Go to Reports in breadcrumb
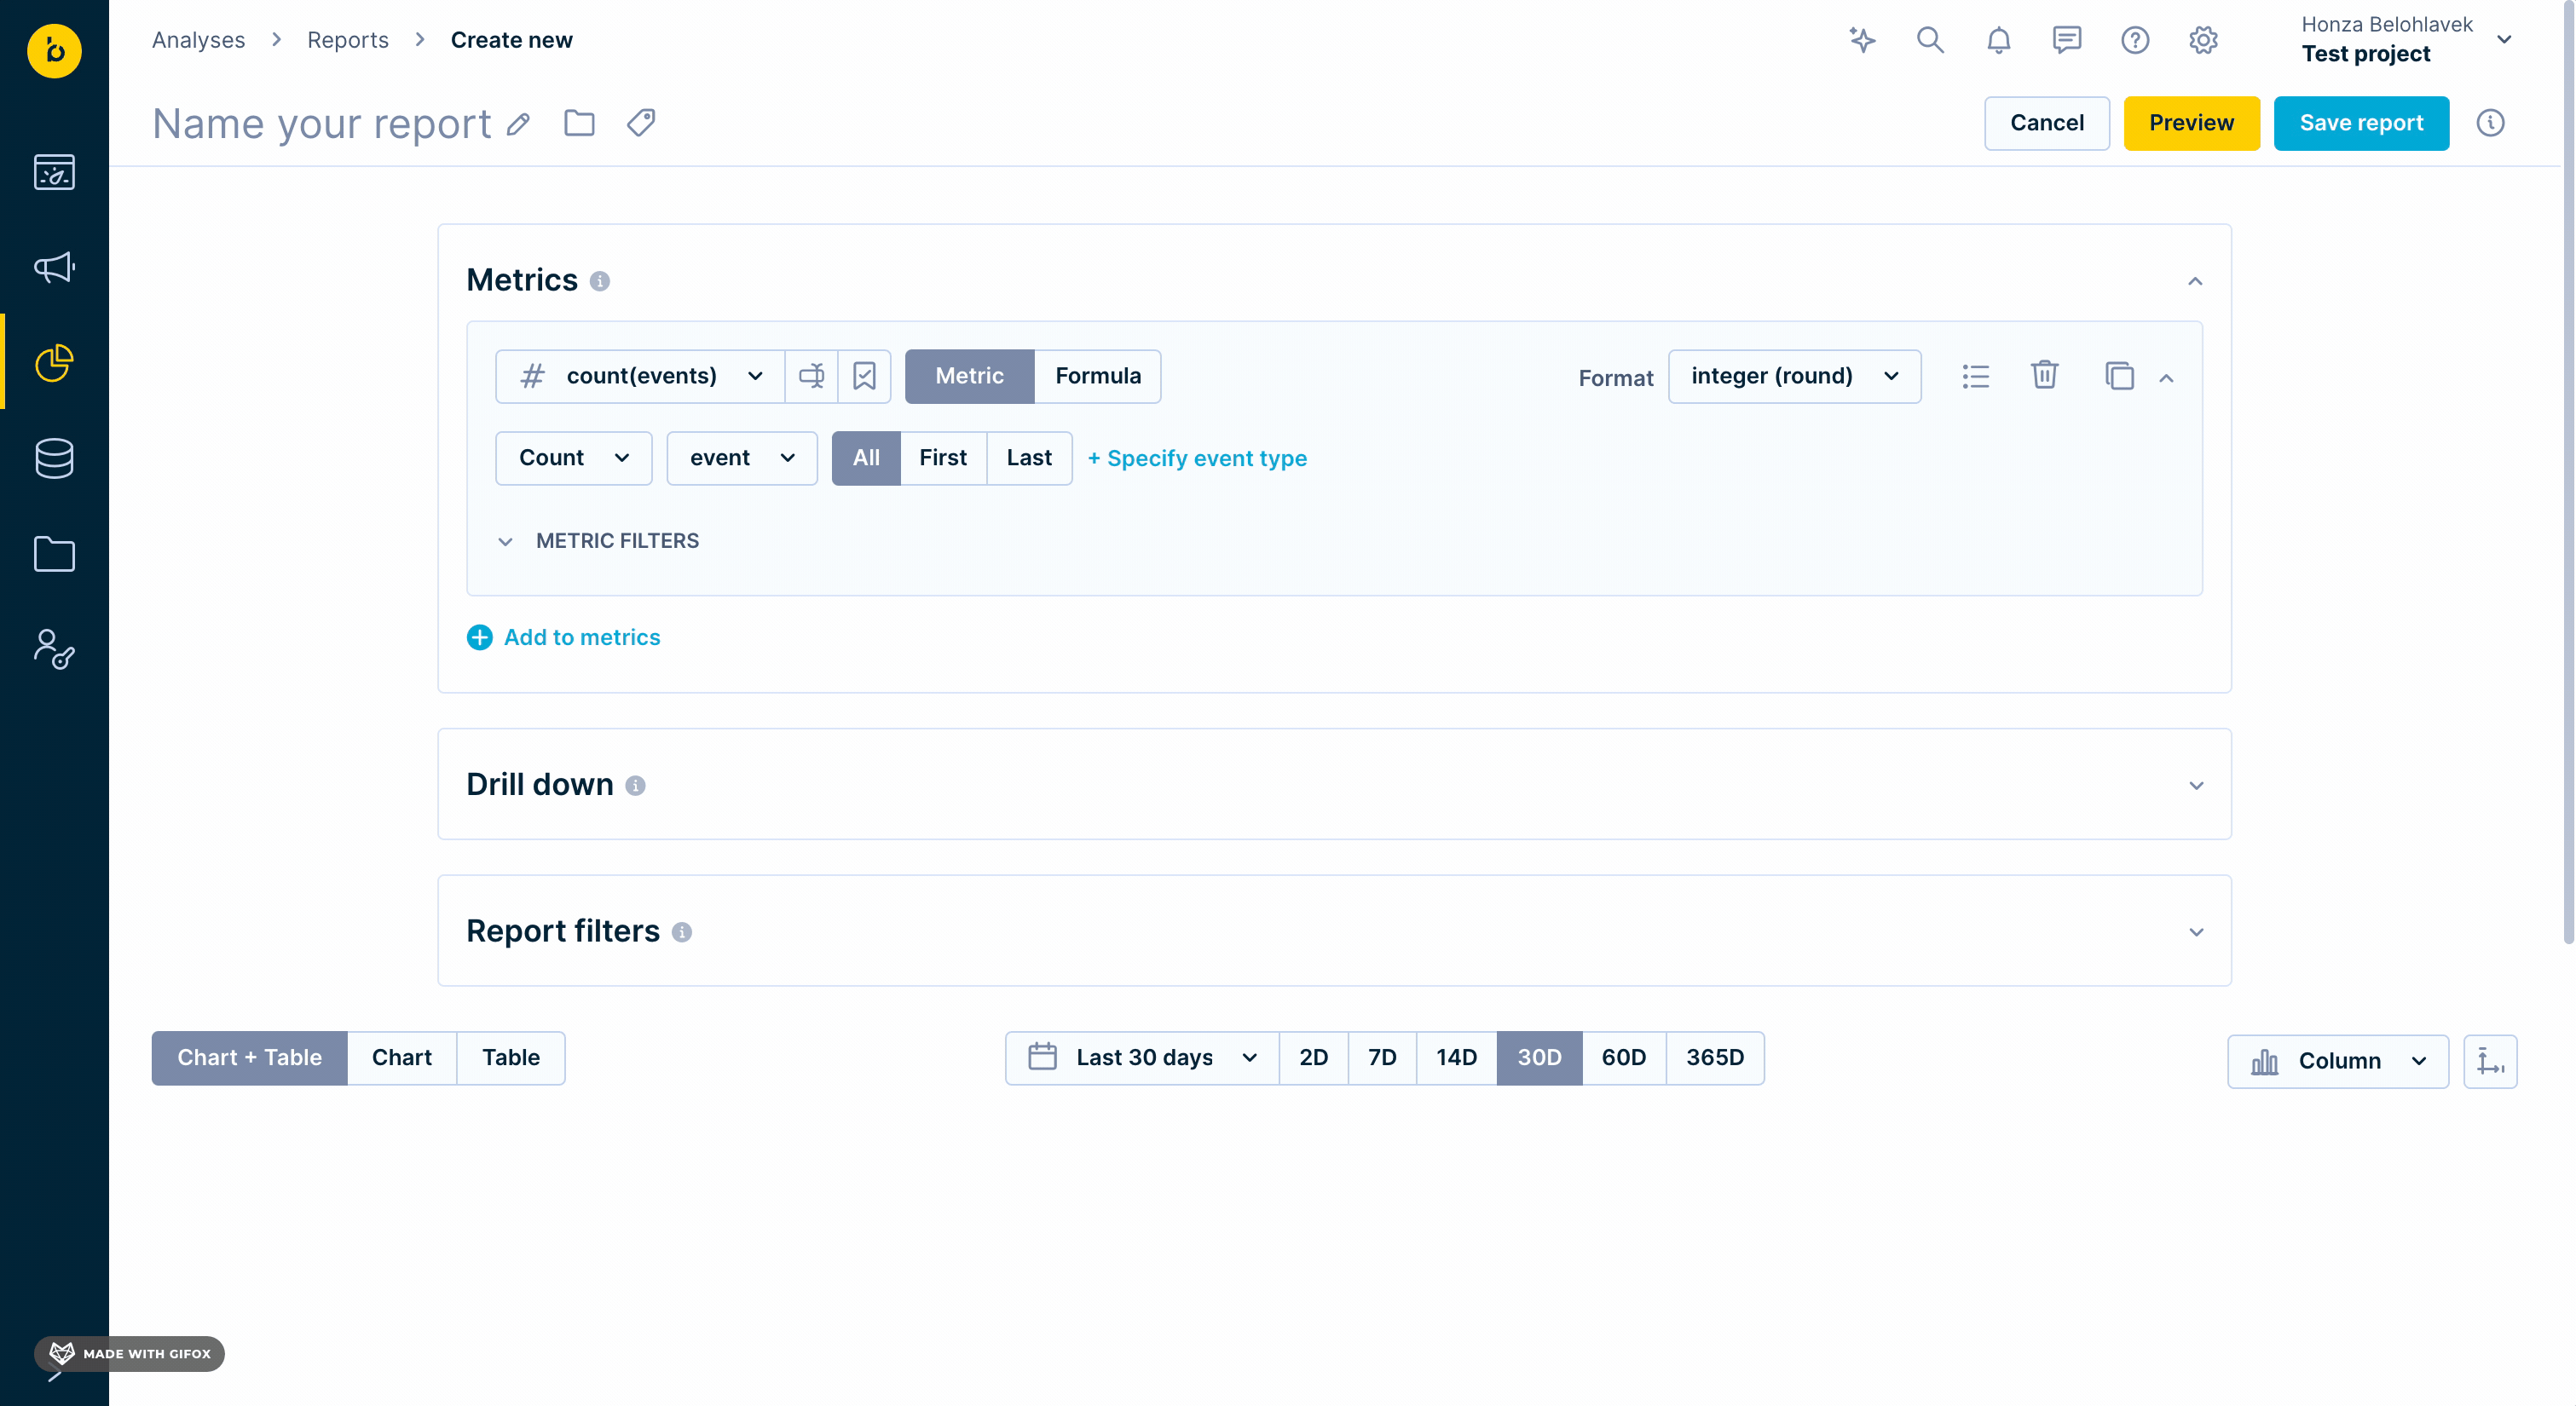Viewport: 2576px width, 1406px height. point(347,40)
